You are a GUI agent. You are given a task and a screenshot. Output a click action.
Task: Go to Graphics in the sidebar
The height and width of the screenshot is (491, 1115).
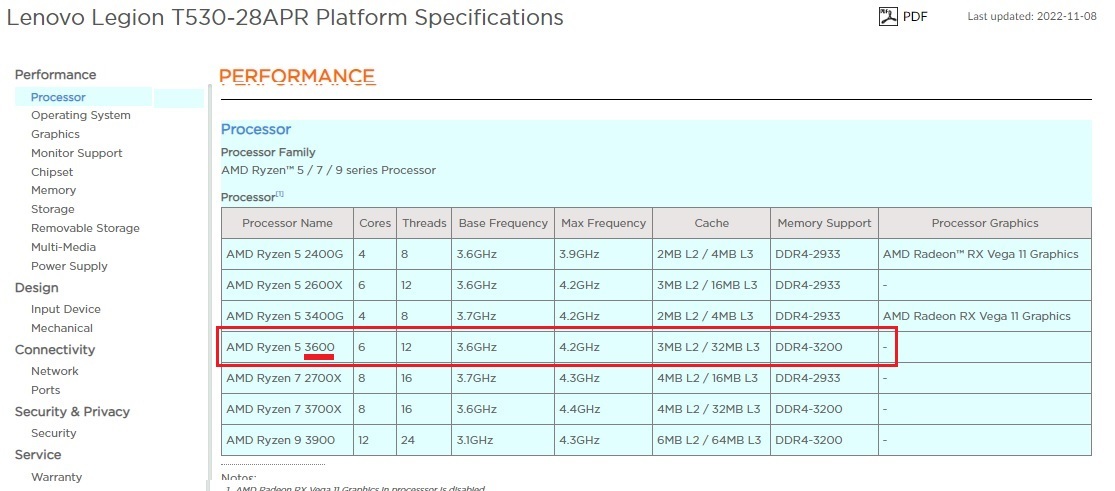(55, 134)
